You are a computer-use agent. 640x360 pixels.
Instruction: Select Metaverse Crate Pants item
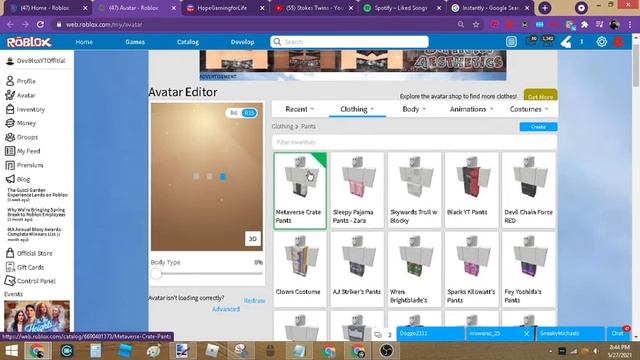300,191
